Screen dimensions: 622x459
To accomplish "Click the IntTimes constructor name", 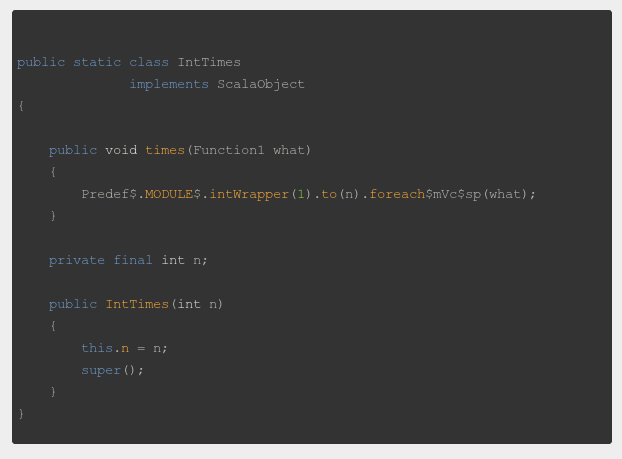I will 137,304.
